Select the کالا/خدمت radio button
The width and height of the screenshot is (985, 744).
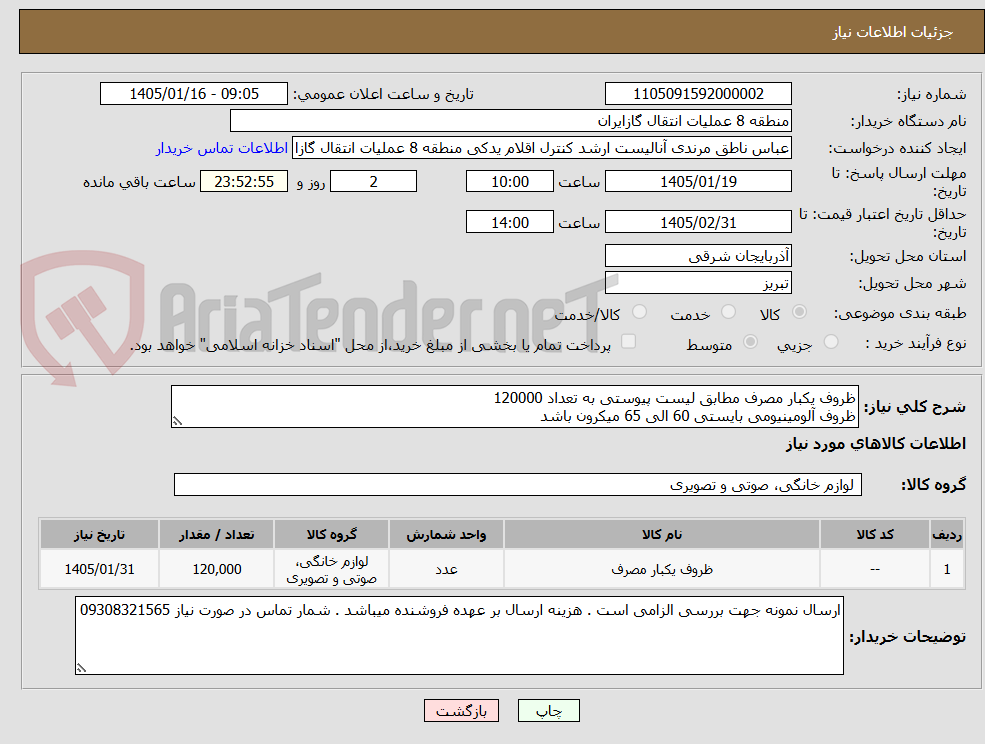pos(639,312)
